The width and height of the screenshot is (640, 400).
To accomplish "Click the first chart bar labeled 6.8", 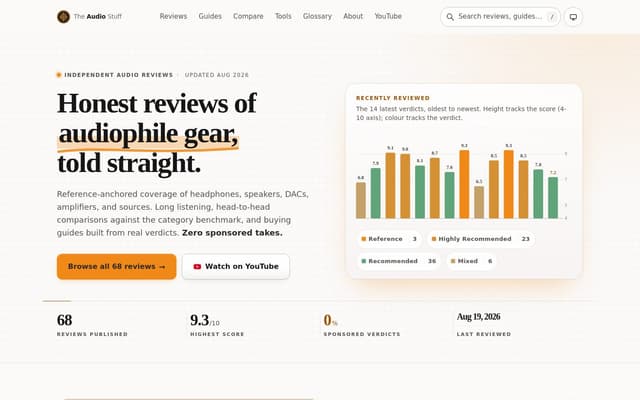I will coord(361,200).
